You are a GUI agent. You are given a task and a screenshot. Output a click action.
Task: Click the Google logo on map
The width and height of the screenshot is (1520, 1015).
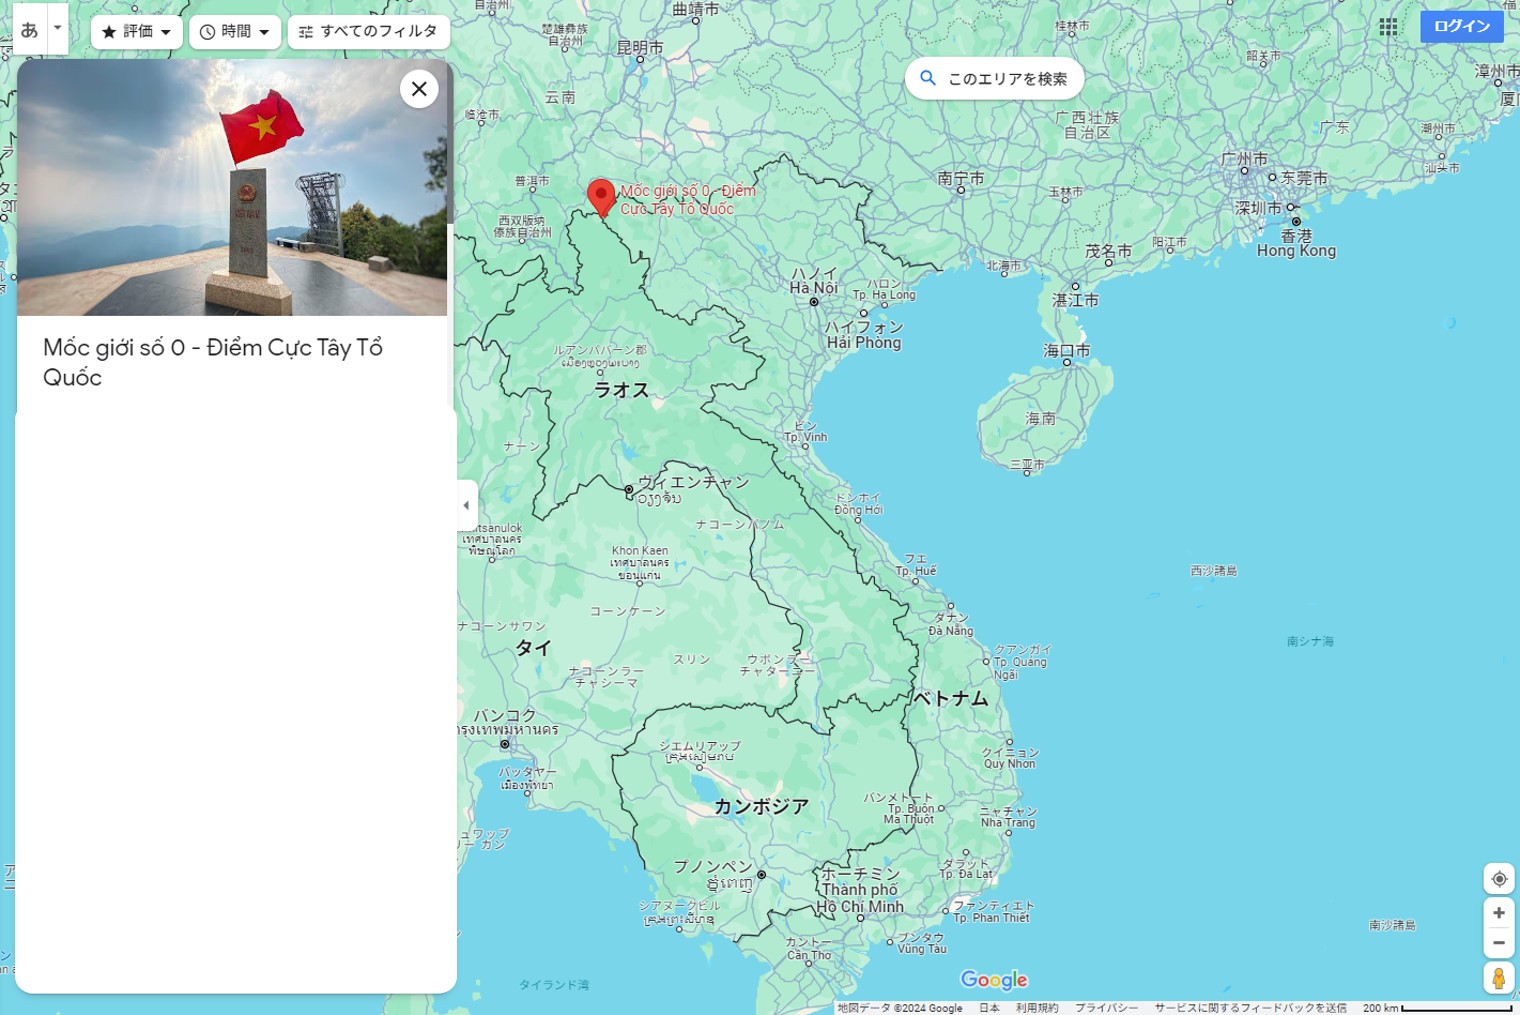993,980
